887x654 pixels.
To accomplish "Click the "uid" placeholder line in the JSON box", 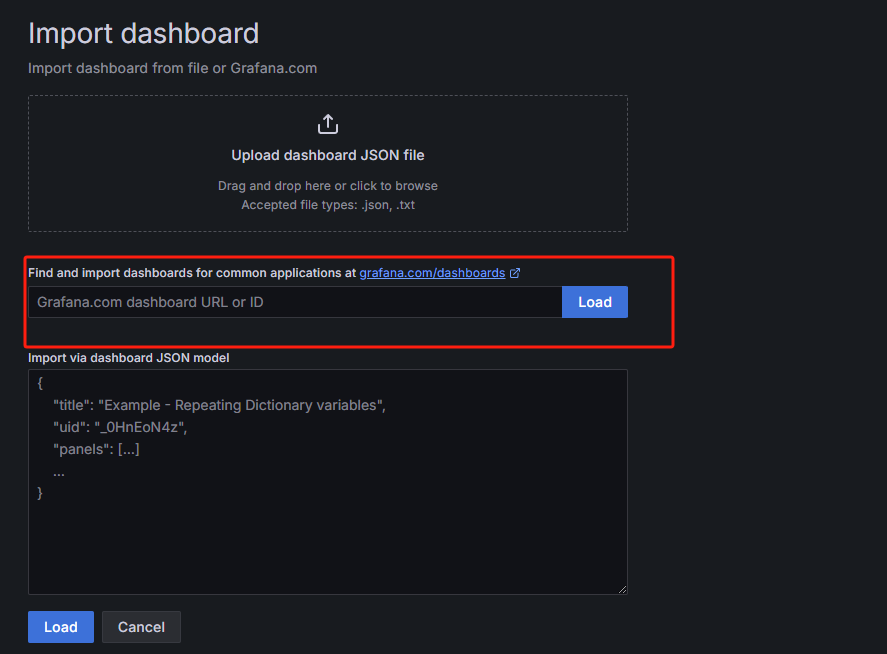I will [x=120, y=427].
